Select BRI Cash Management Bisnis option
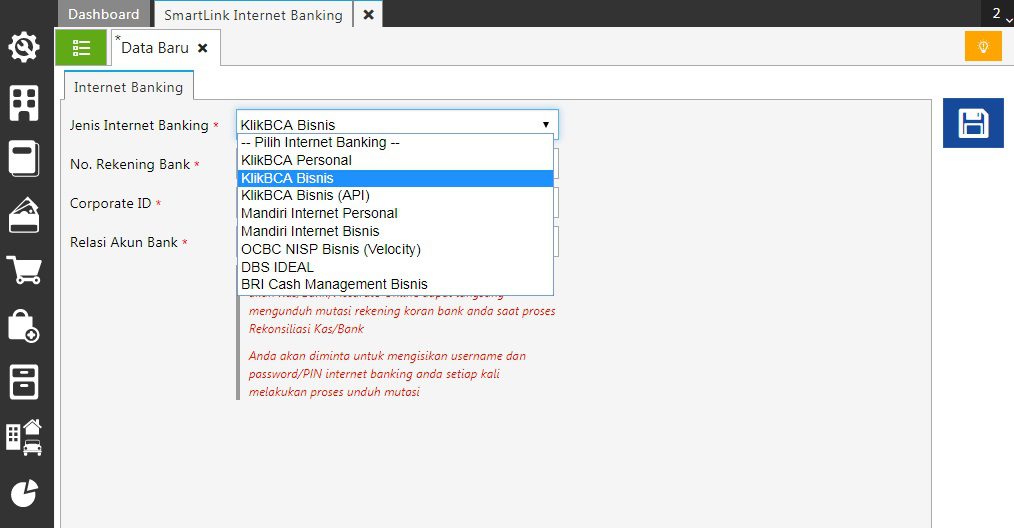Image resolution: width=1014 pixels, height=528 pixels. (334, 285)
